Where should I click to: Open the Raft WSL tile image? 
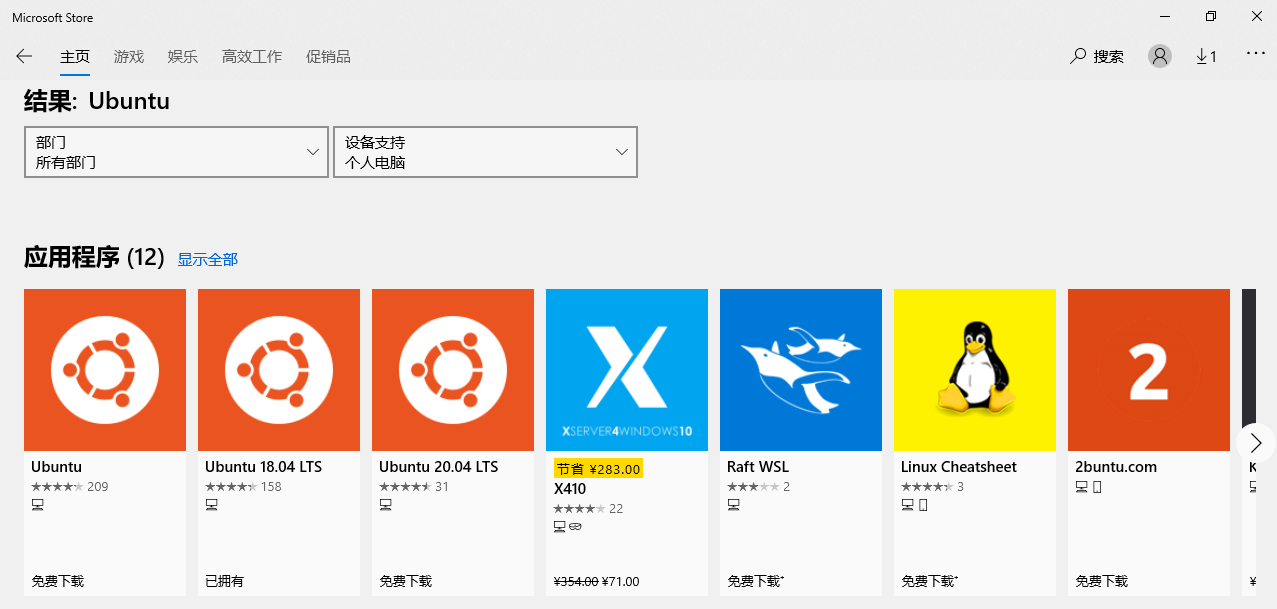point(801,370)
